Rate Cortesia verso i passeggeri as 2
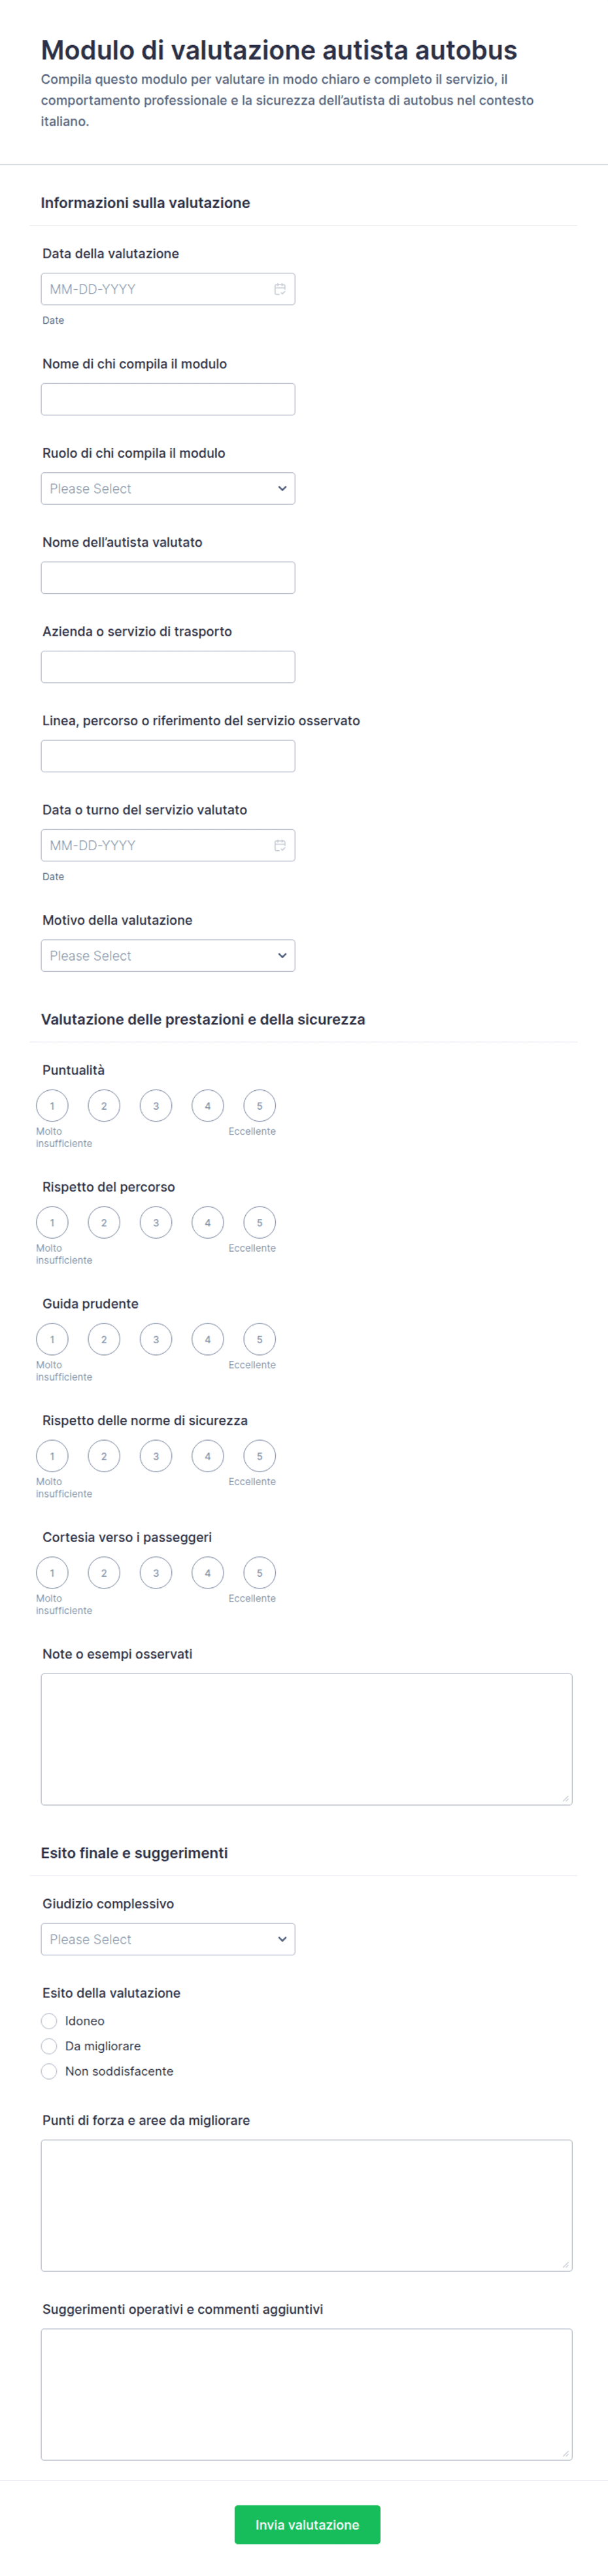608x2576 pixels. (x=104, y=1573)
